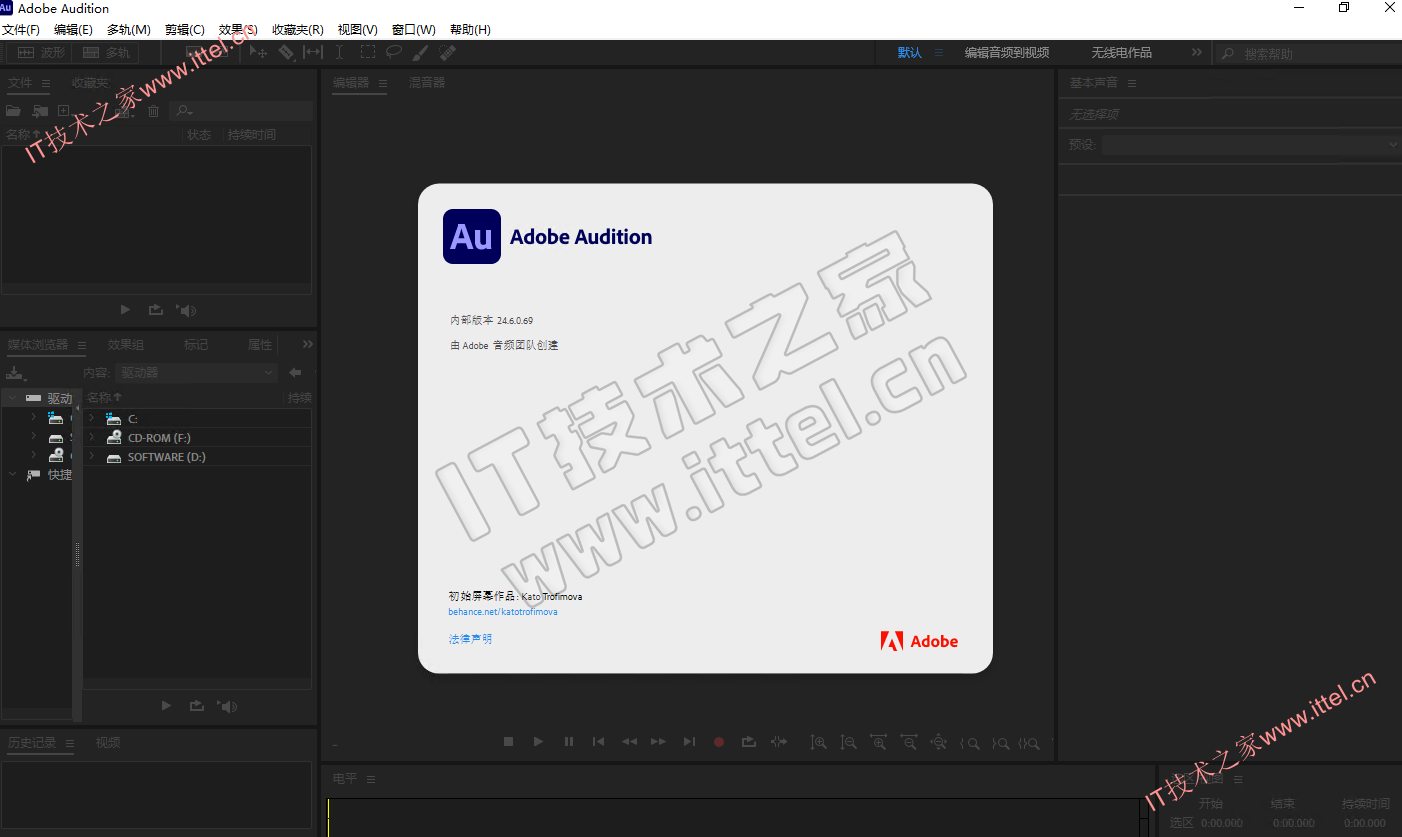1402x837 pixels.
Task: Toggle Loop Playback in editor transport
Action: (x=748, y=742)
